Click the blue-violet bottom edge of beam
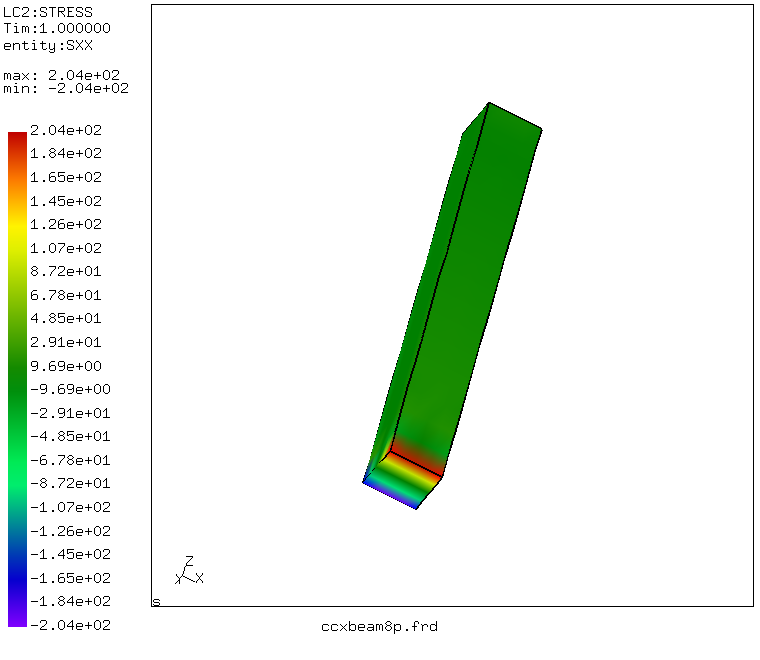Screen dimensions: 760x660 (x=389, y=495)
